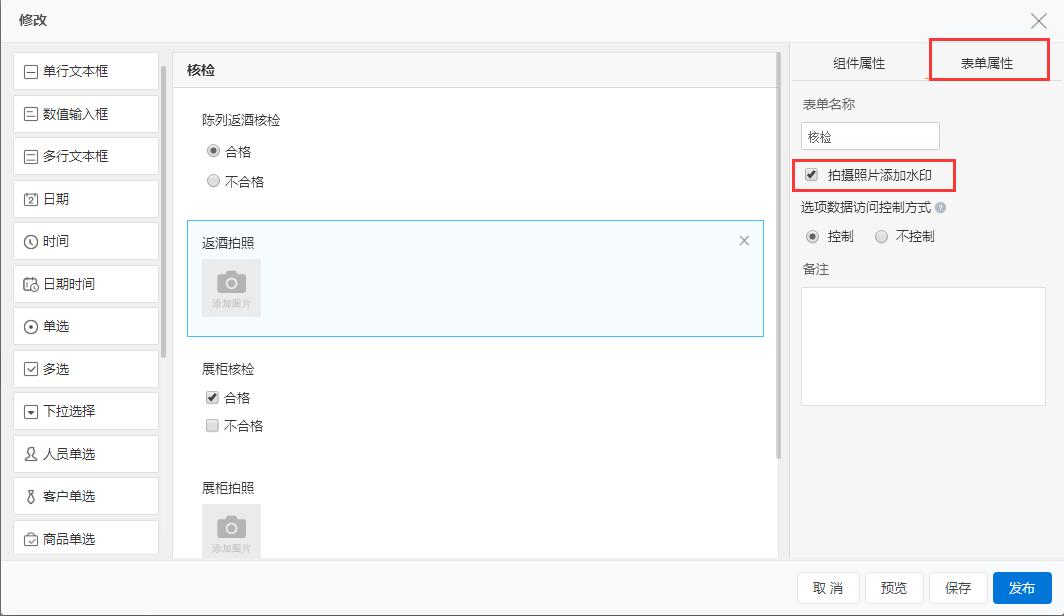Viewport: 1064px width, 616px height.
Task: Select the time component clock icon
Action: (x=31, y=242)
